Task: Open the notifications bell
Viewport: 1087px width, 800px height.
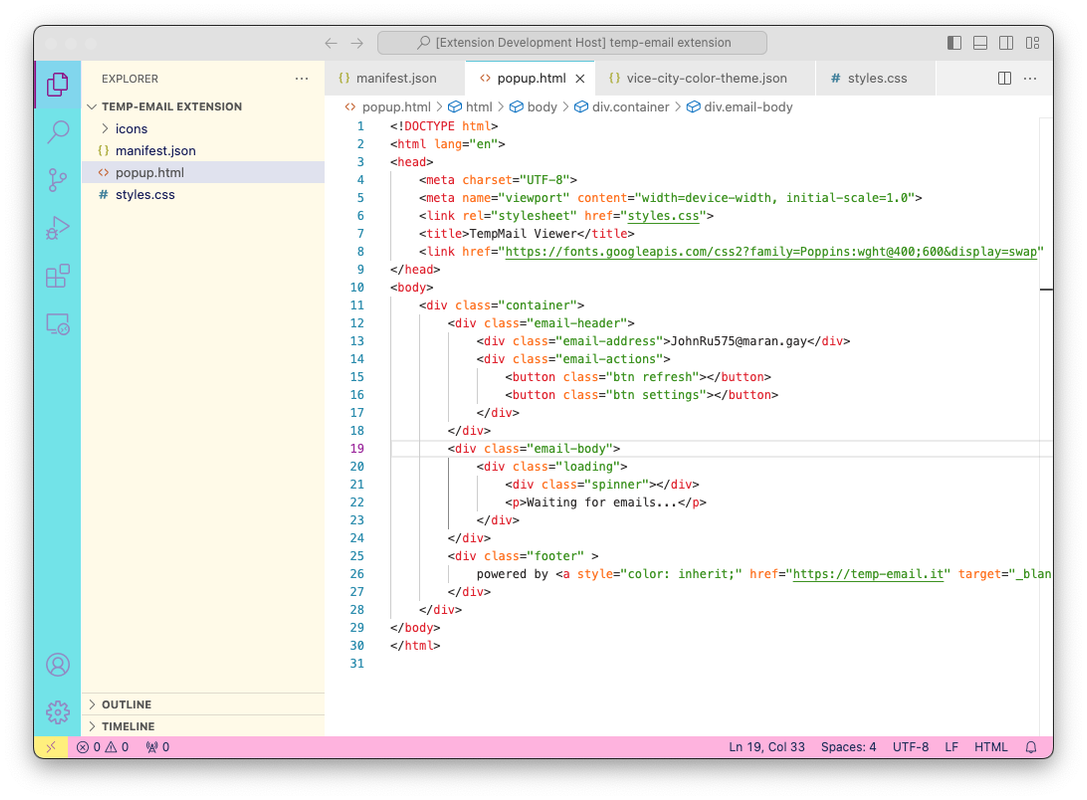Action: pos(1031,747)
